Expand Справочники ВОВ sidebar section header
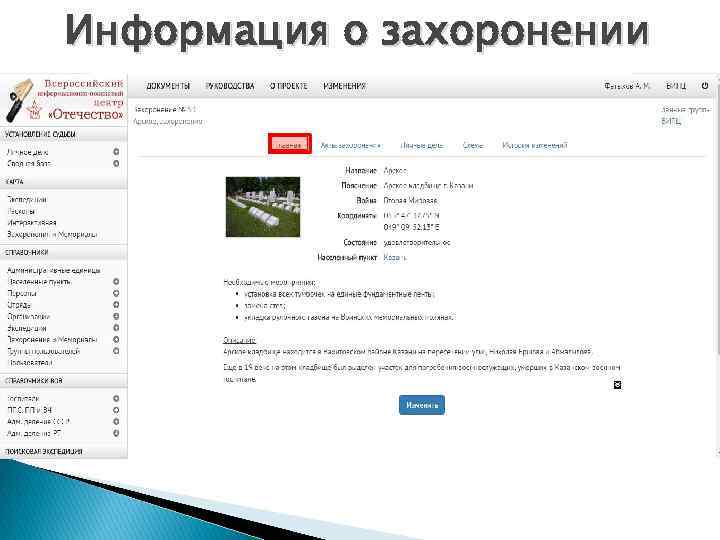The image size is (720, 540). pyautogui.click(x=63, y=381)
